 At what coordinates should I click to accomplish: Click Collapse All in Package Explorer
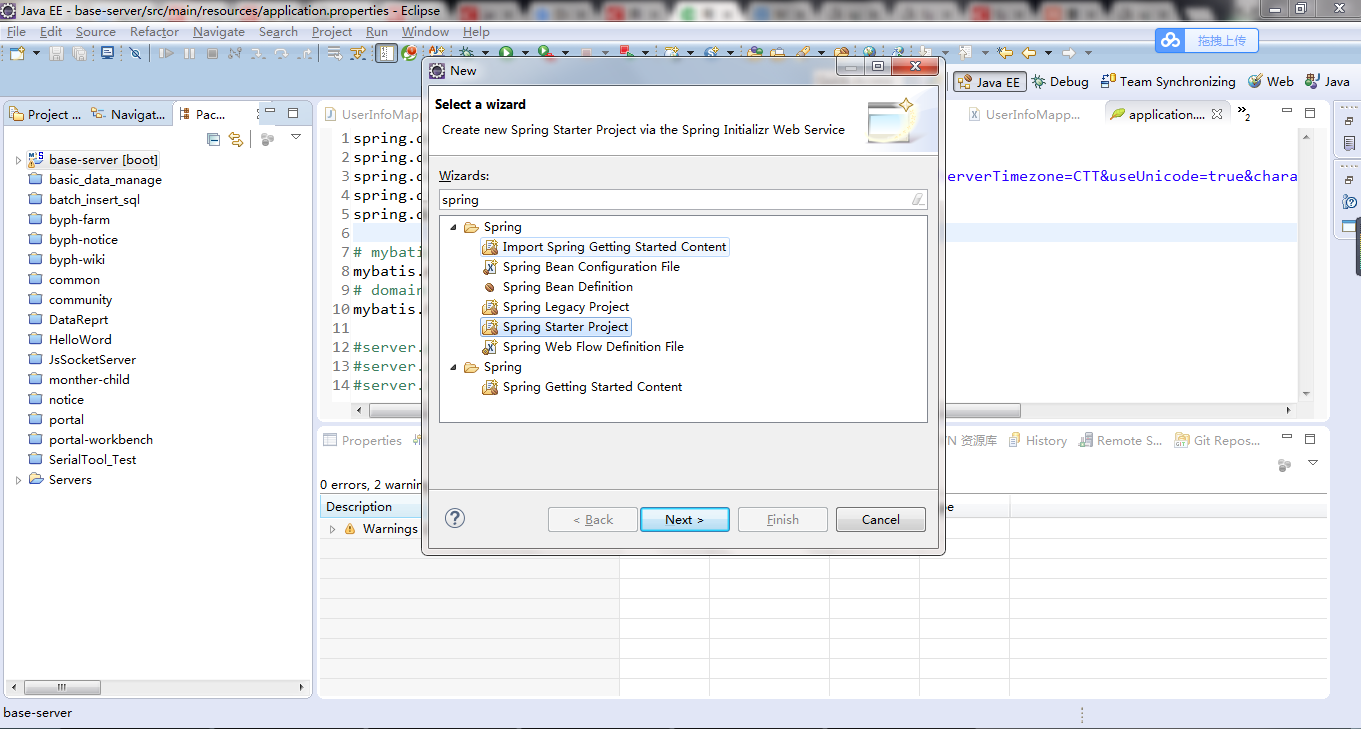click(x=213, y=139)
